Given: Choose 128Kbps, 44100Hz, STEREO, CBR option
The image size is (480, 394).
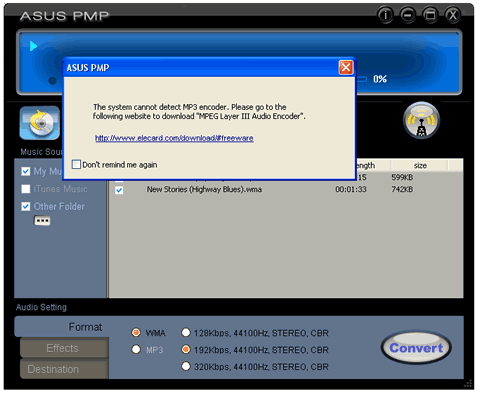Looking at the screenshot, I should [186, 332].
